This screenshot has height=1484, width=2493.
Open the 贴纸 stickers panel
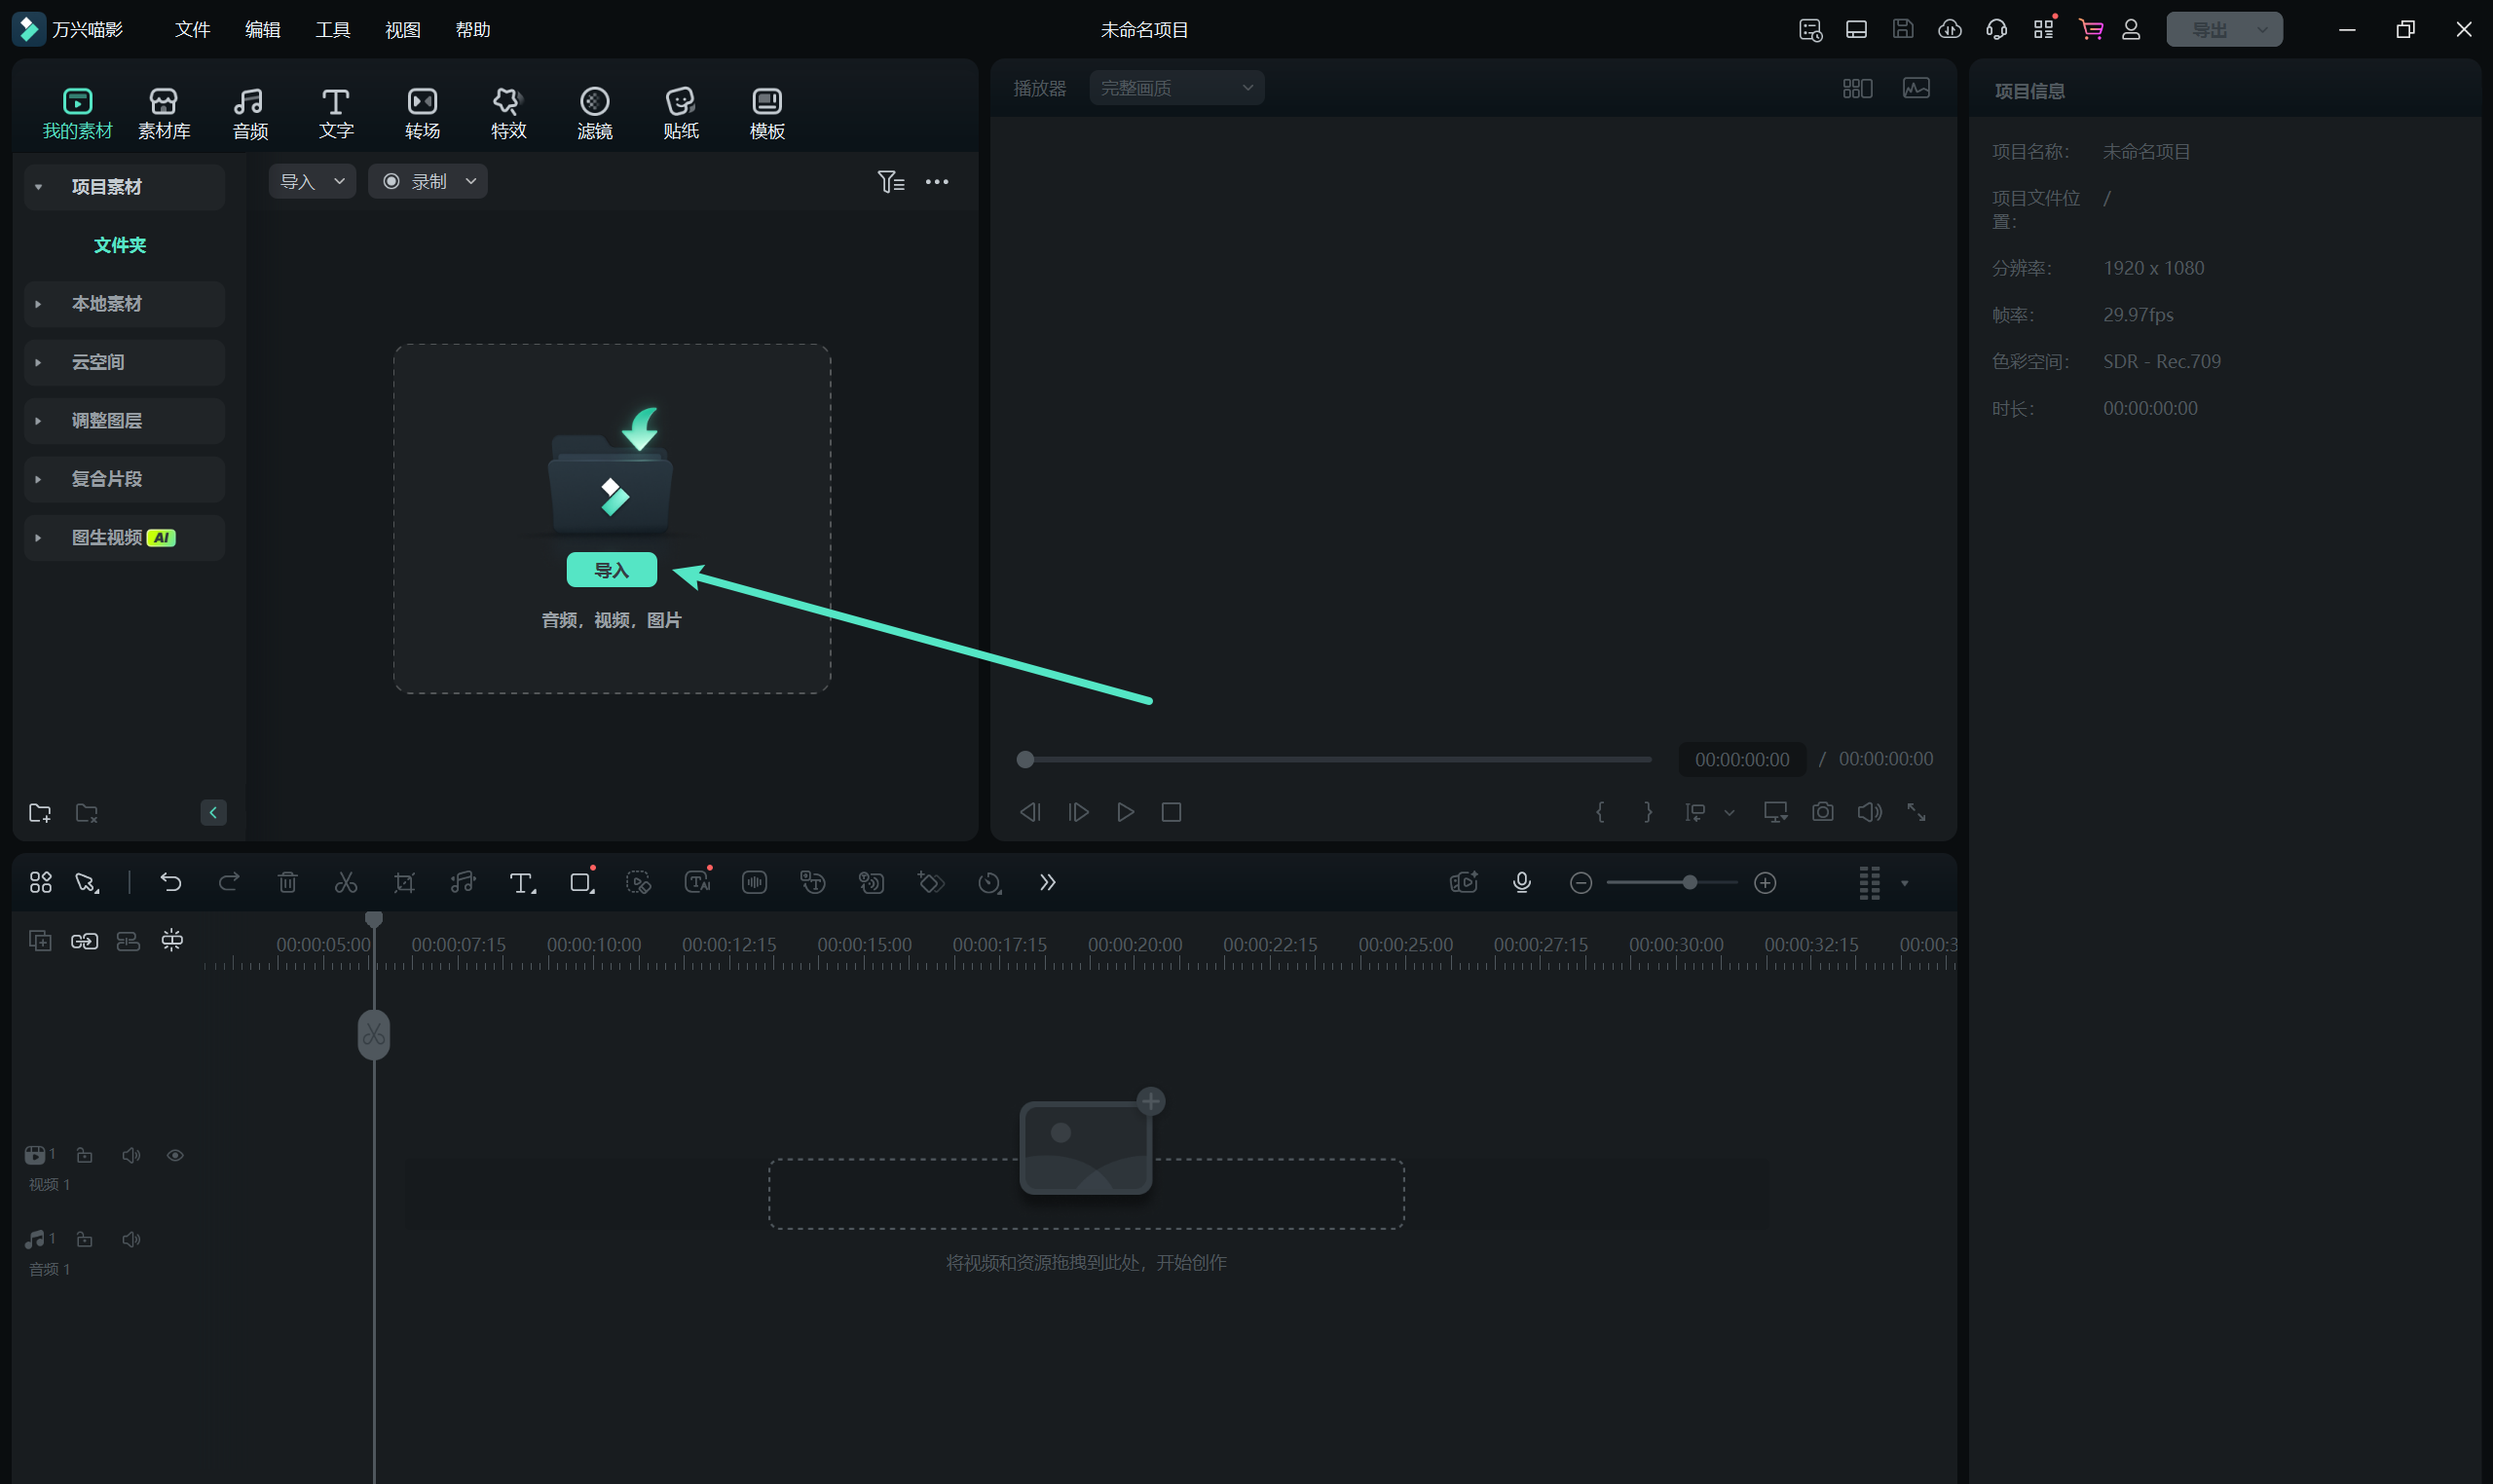tap(680, 113)
